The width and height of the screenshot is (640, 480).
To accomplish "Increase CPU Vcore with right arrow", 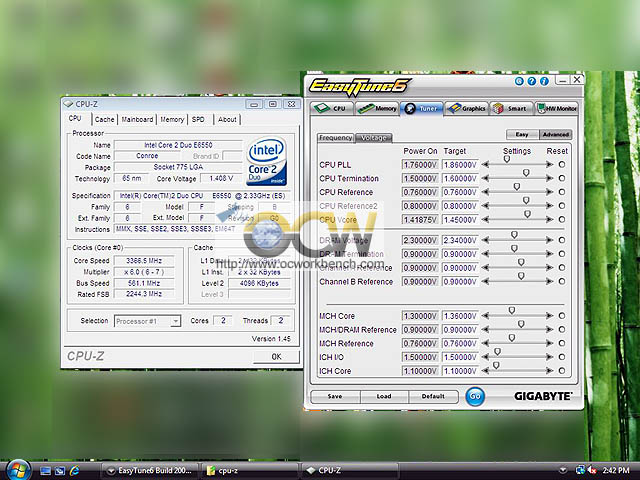I will coord(550,220).
